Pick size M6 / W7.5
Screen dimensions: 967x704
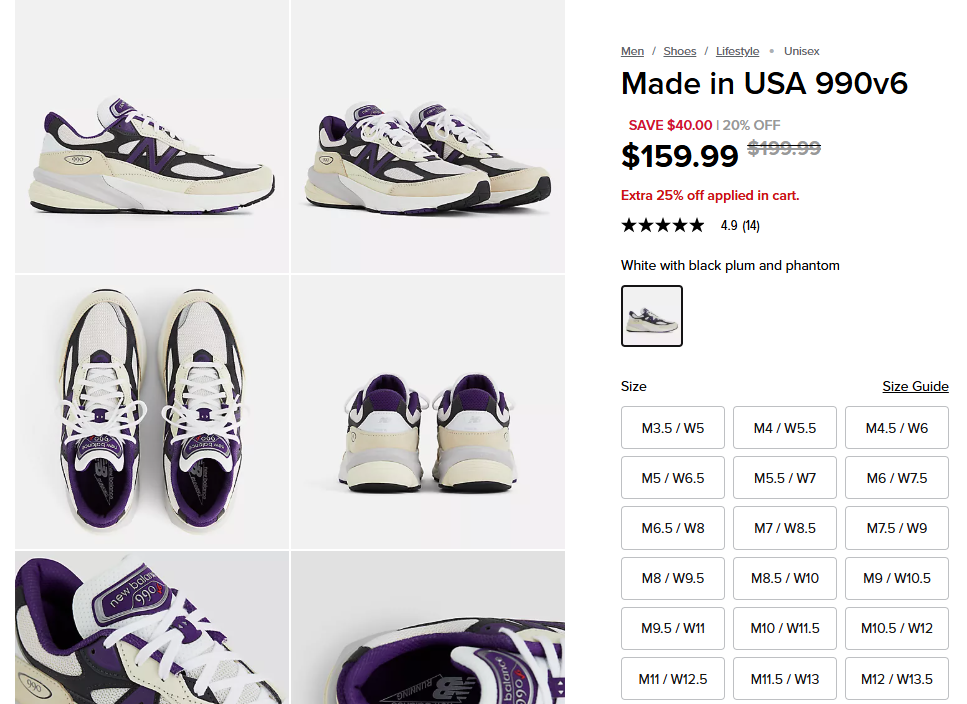pyautogui.click(x=896, y=478)
